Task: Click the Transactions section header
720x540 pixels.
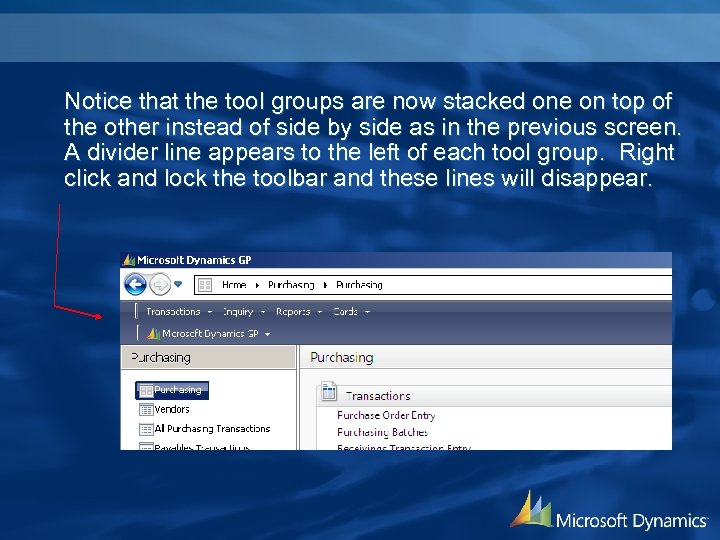Action: [494, 396]
